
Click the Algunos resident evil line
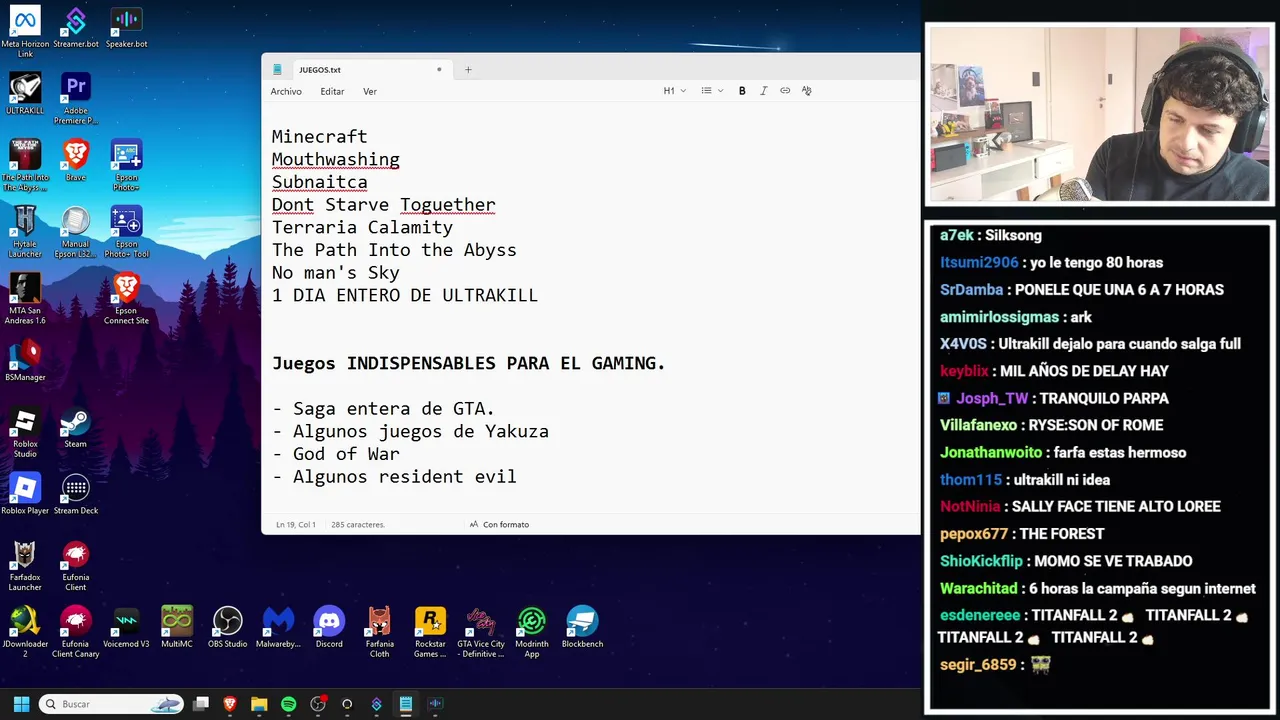394,477
